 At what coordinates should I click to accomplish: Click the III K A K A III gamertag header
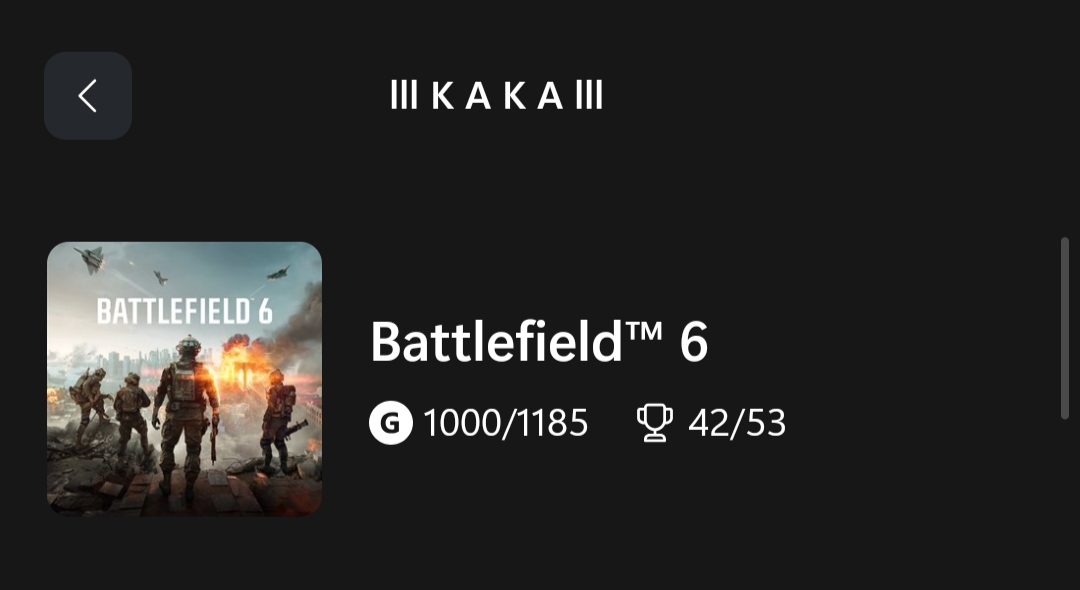496,97
